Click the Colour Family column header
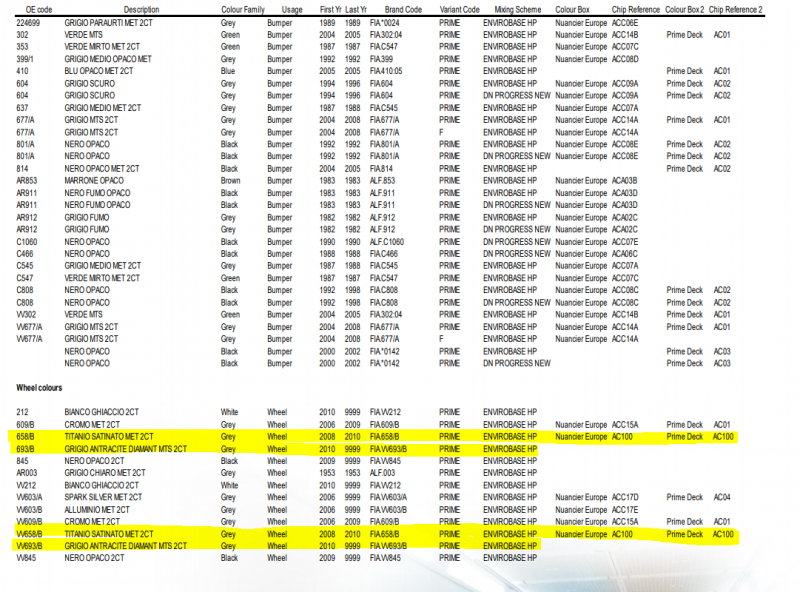Viewport: 800px width, 592px height. [x=243, y=9]
